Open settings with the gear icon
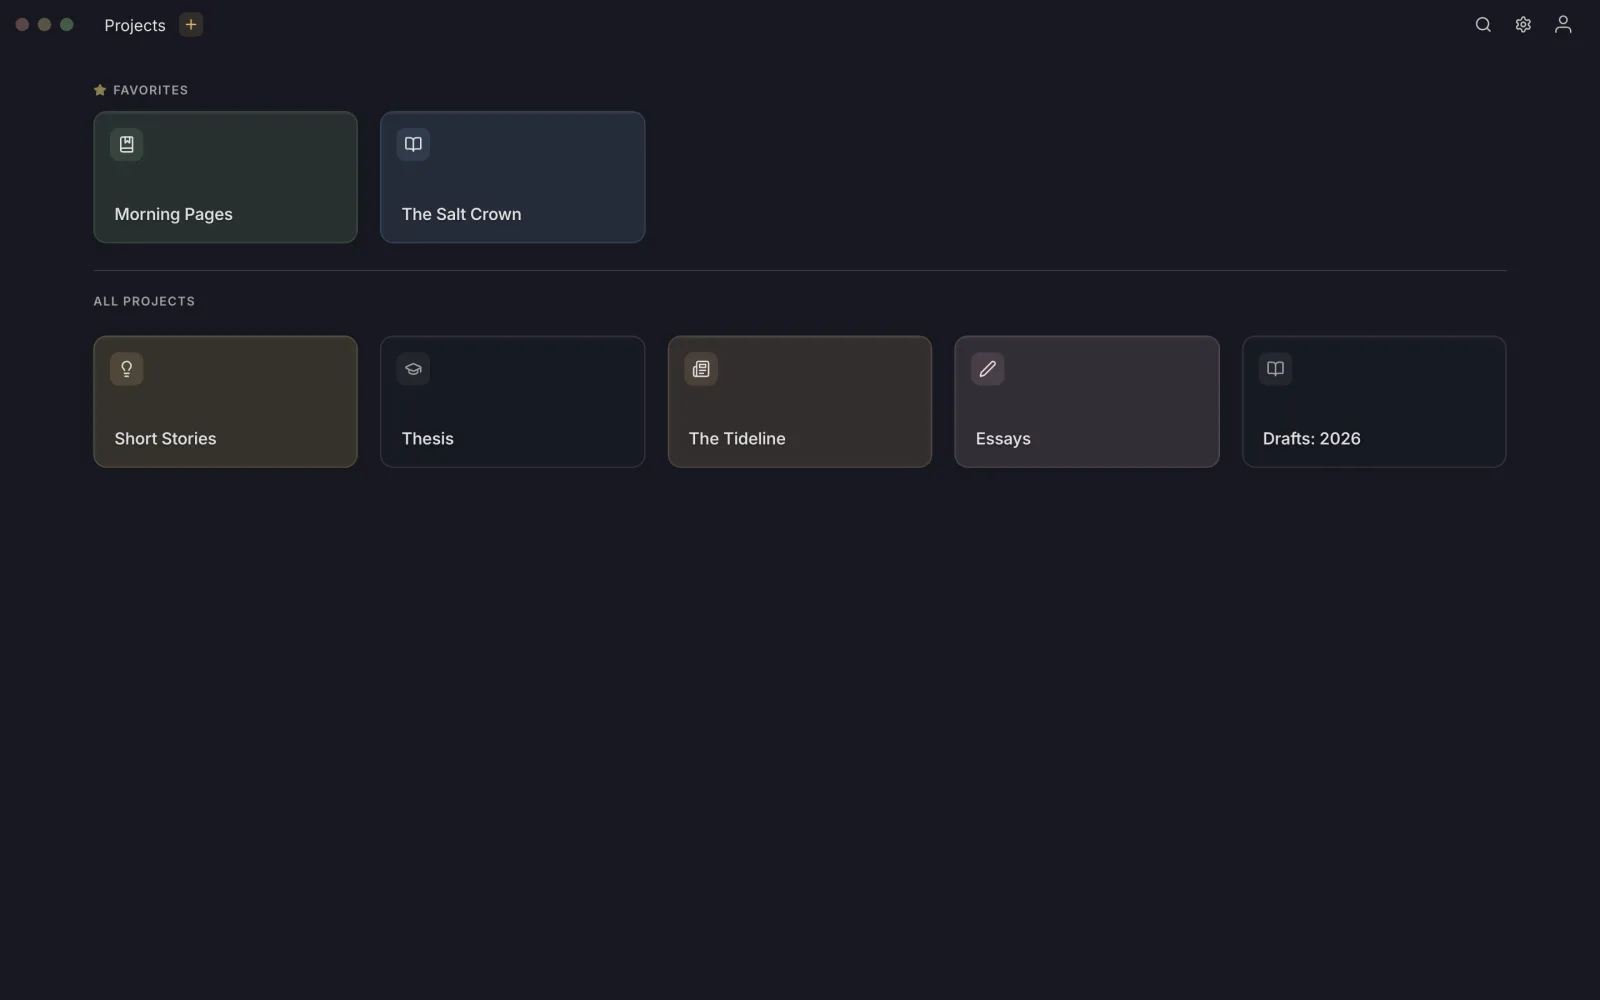1600x1000 pixels. tap(1523, 25)
